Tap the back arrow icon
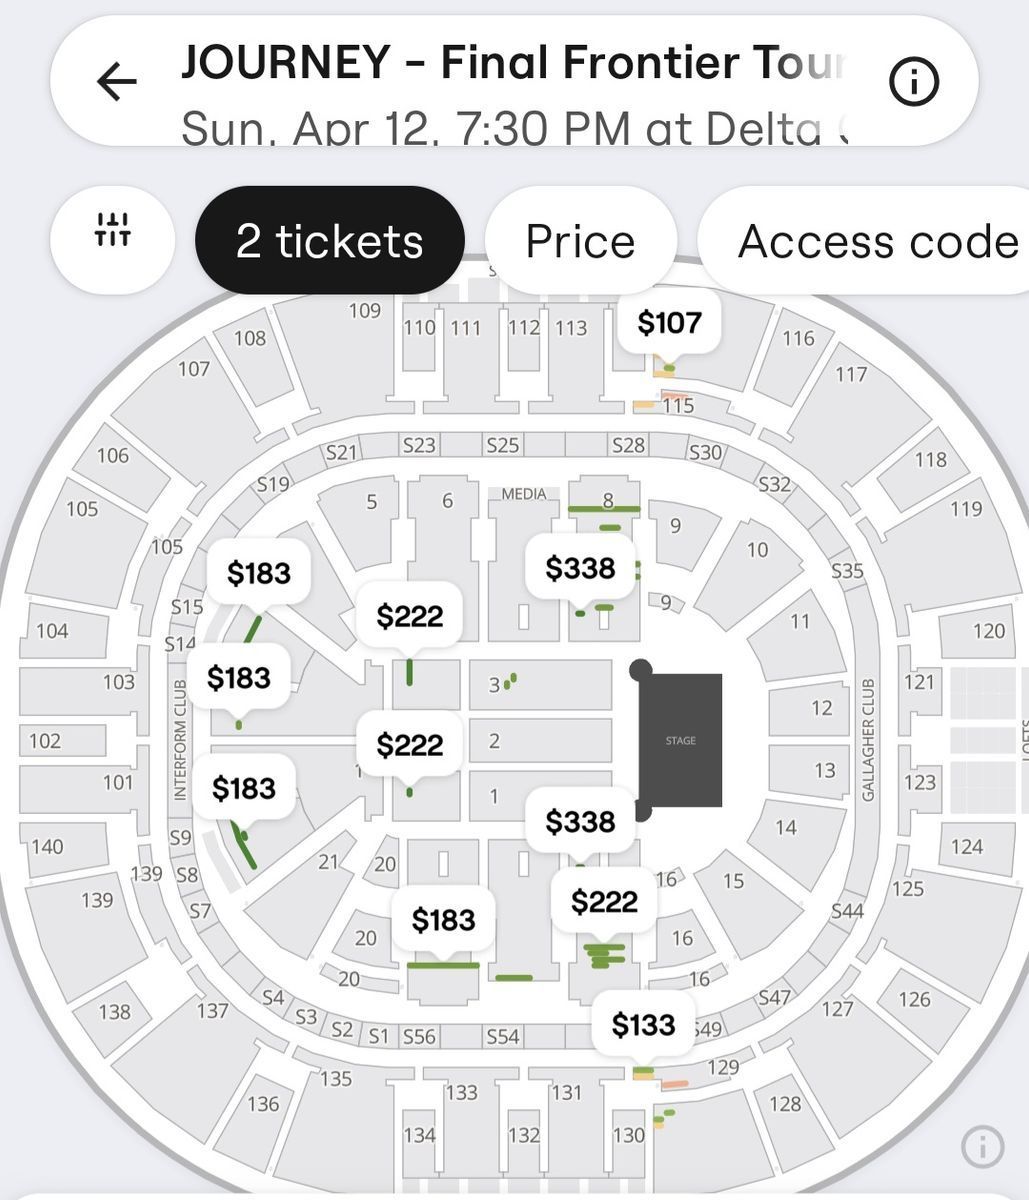The height and width of the screenshot is (1200, 1029). click(x=116, y=82)
